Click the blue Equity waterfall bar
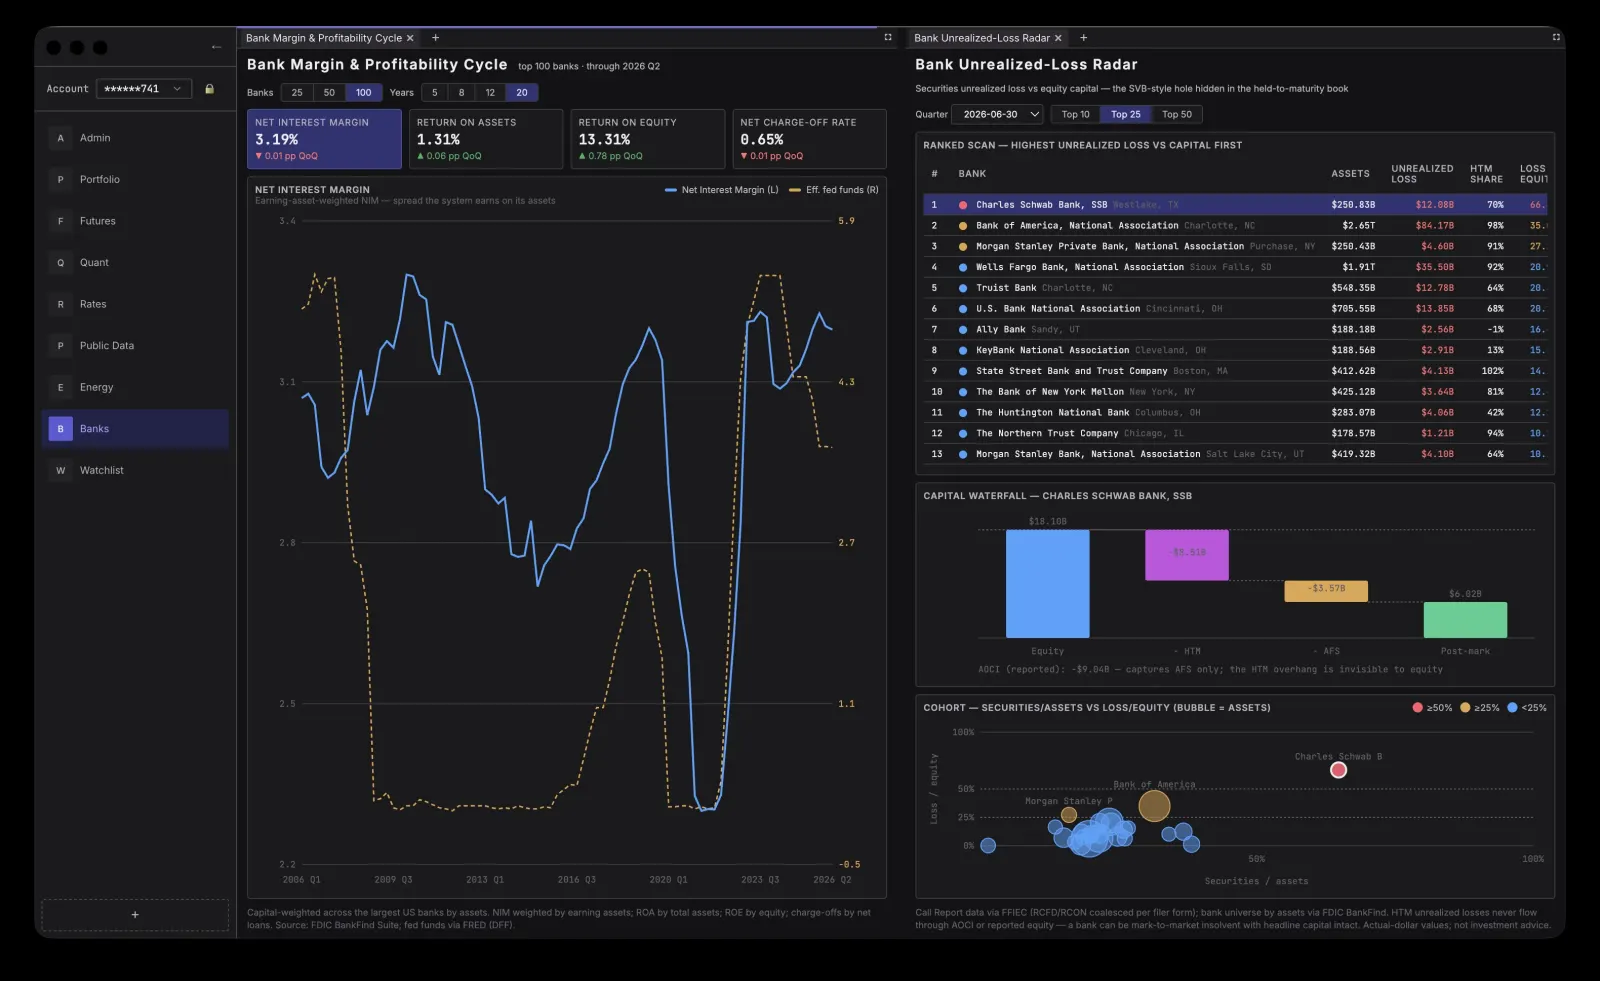The width and height of the screenshot is (1600, 981). point(1047,584)
